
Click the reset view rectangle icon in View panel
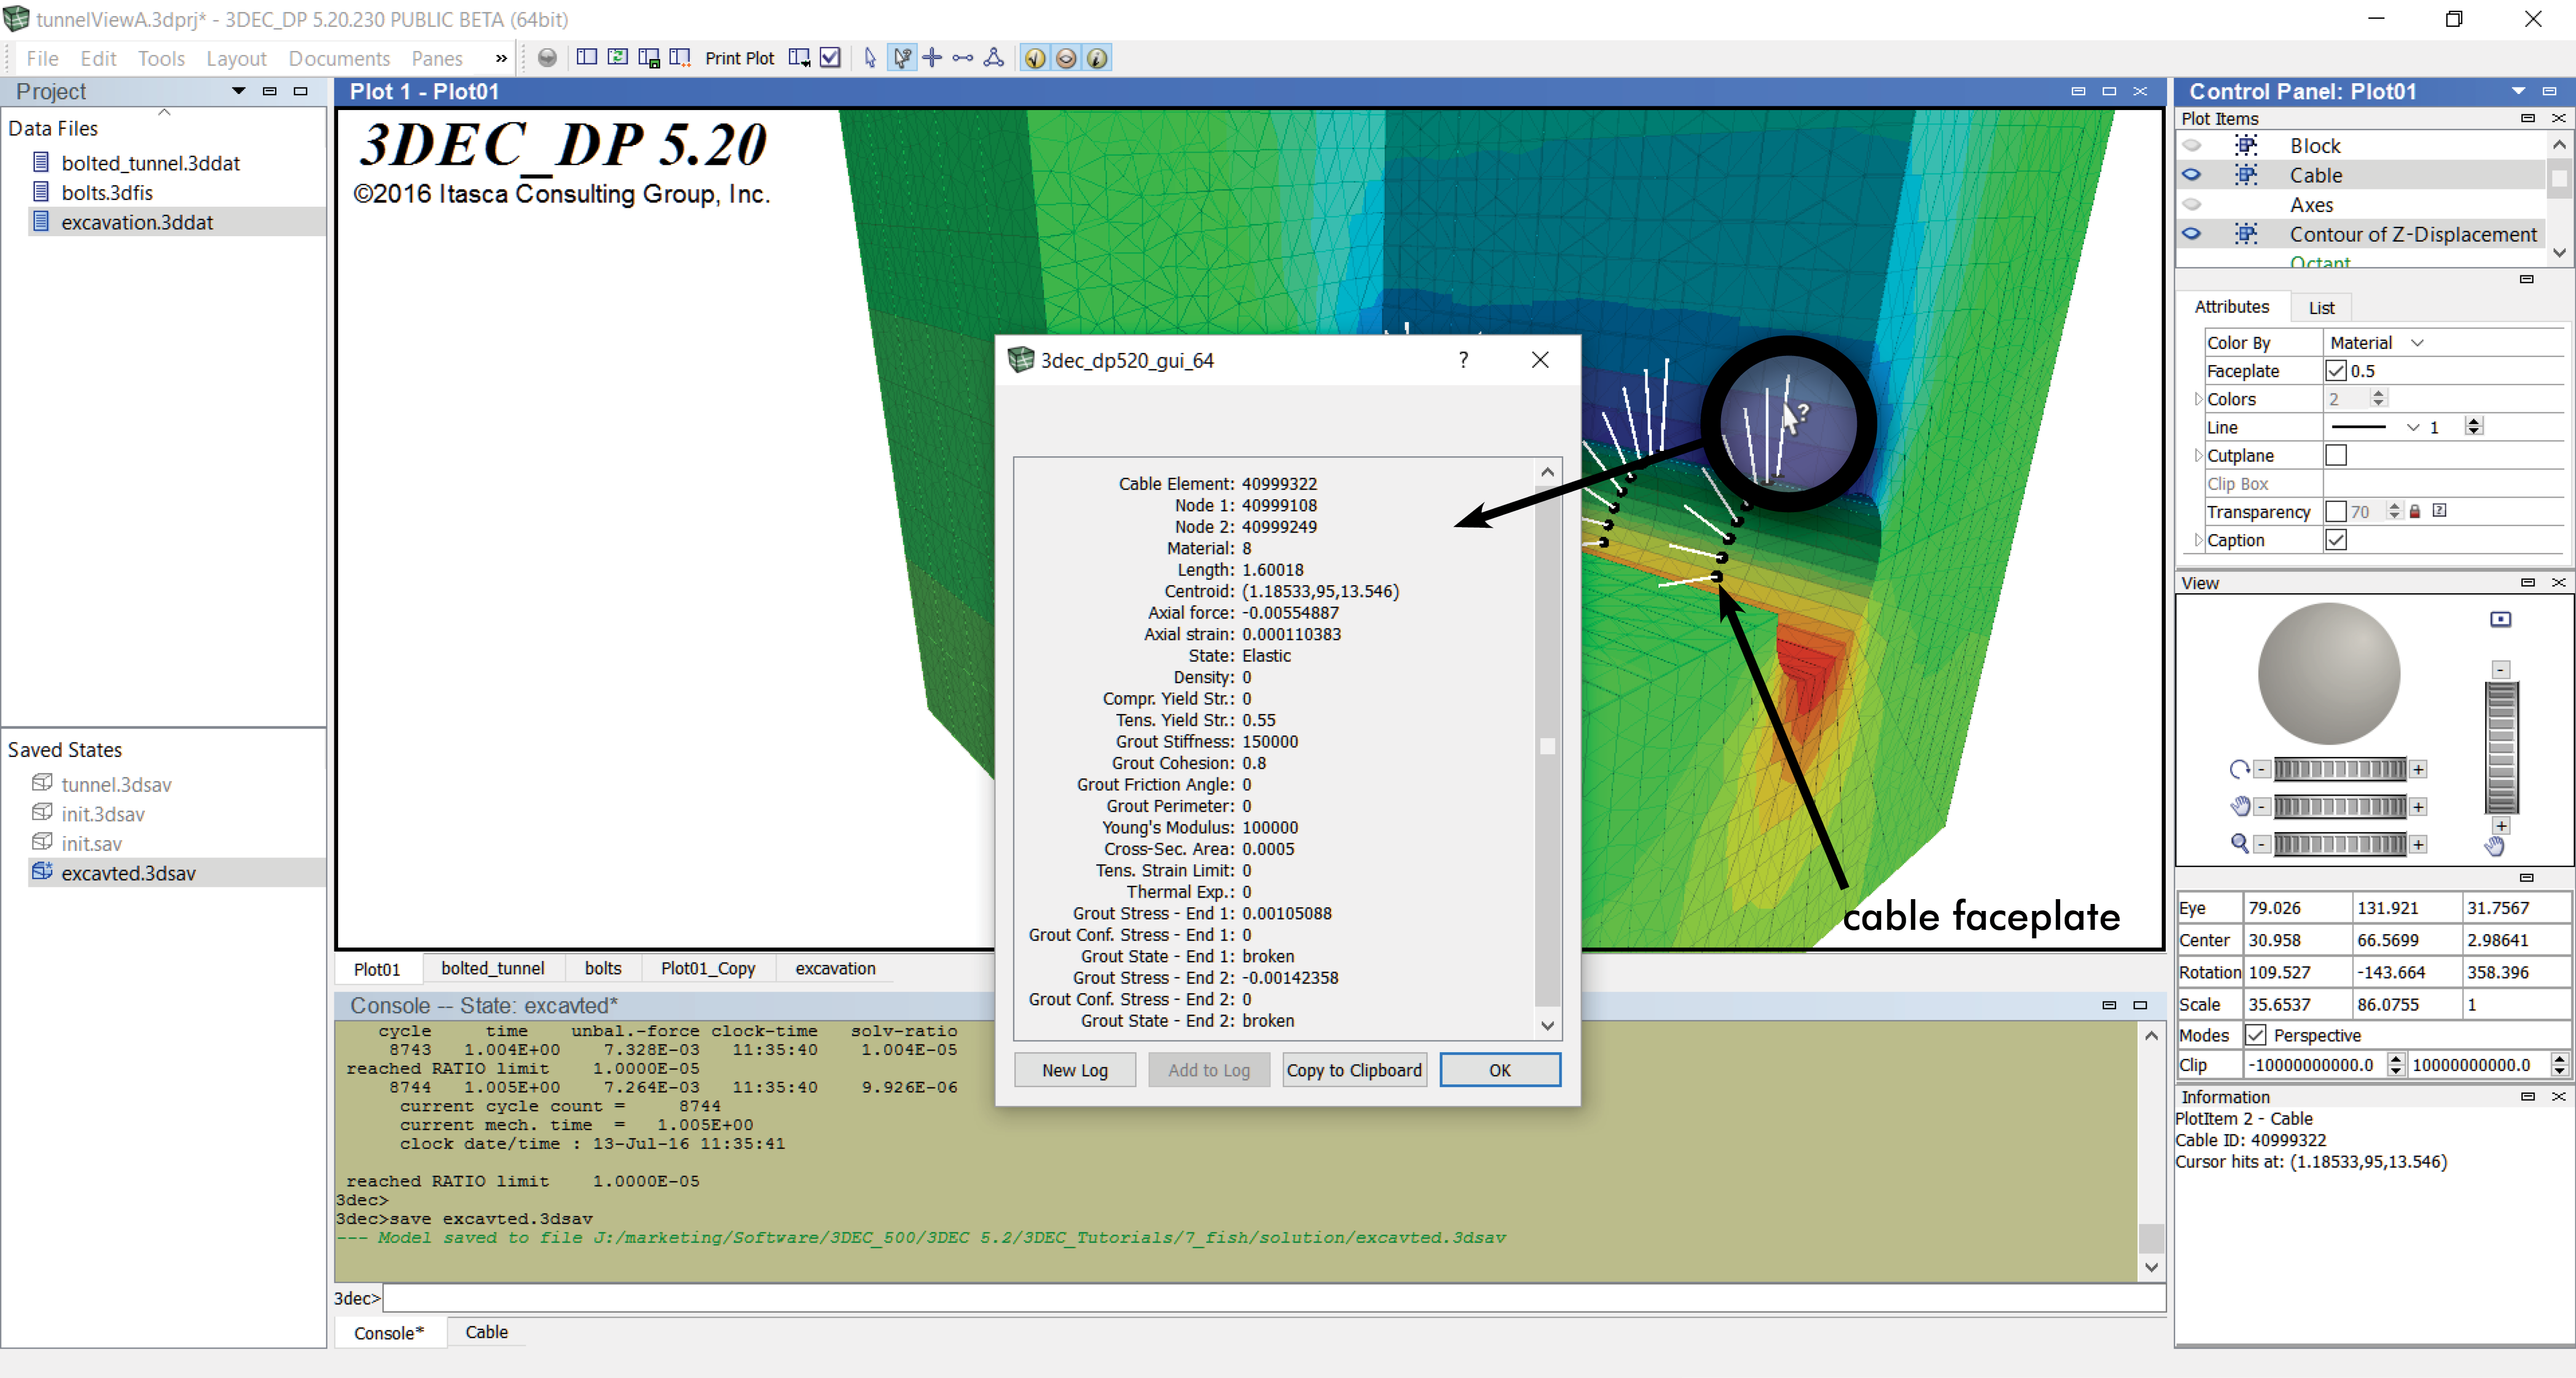point(2500,619)
